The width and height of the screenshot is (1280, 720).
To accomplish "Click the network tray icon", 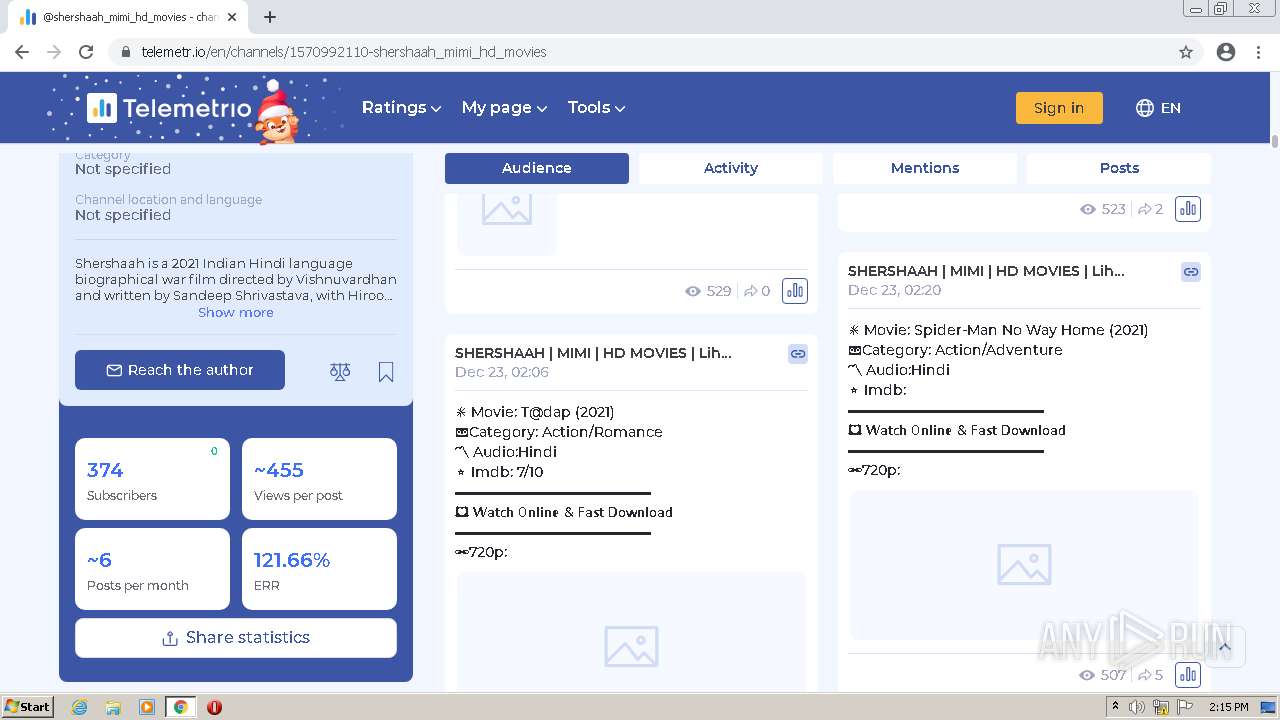I will coord(1160,707).
